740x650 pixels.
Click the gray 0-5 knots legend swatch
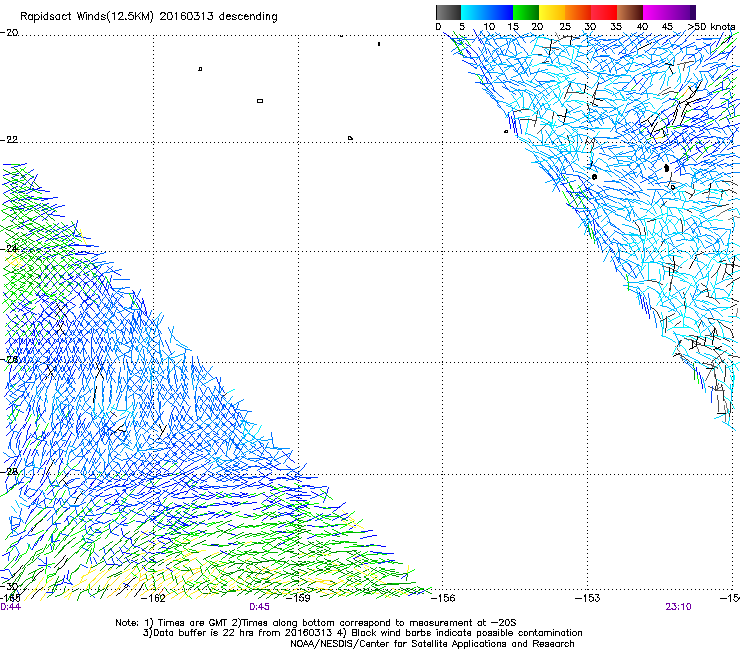coord(448,12)
